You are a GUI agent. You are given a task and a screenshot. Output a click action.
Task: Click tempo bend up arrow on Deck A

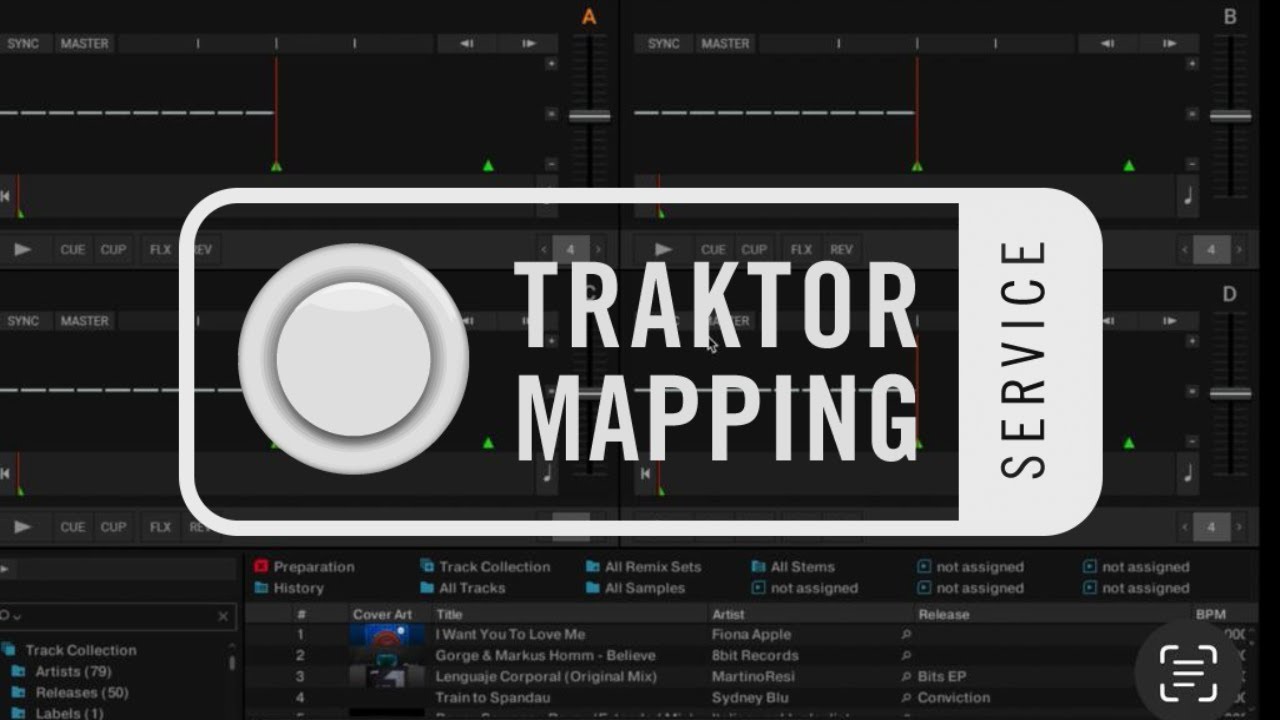(528, 44)
